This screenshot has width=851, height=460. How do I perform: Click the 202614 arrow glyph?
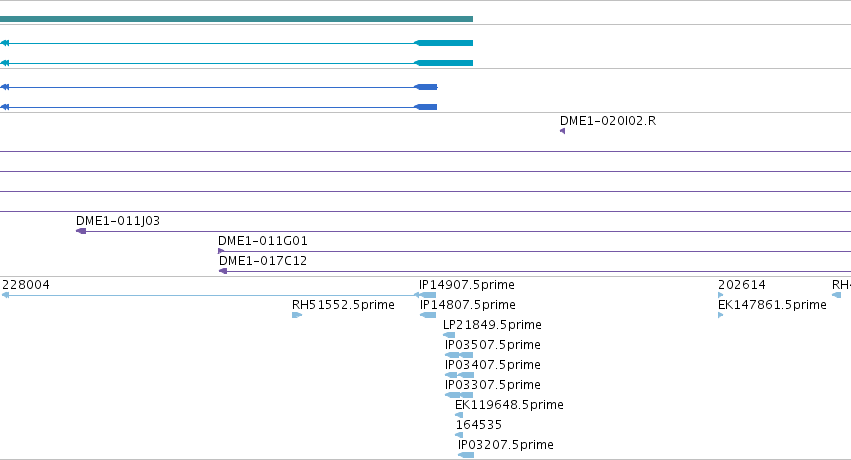tap(721, 295)
